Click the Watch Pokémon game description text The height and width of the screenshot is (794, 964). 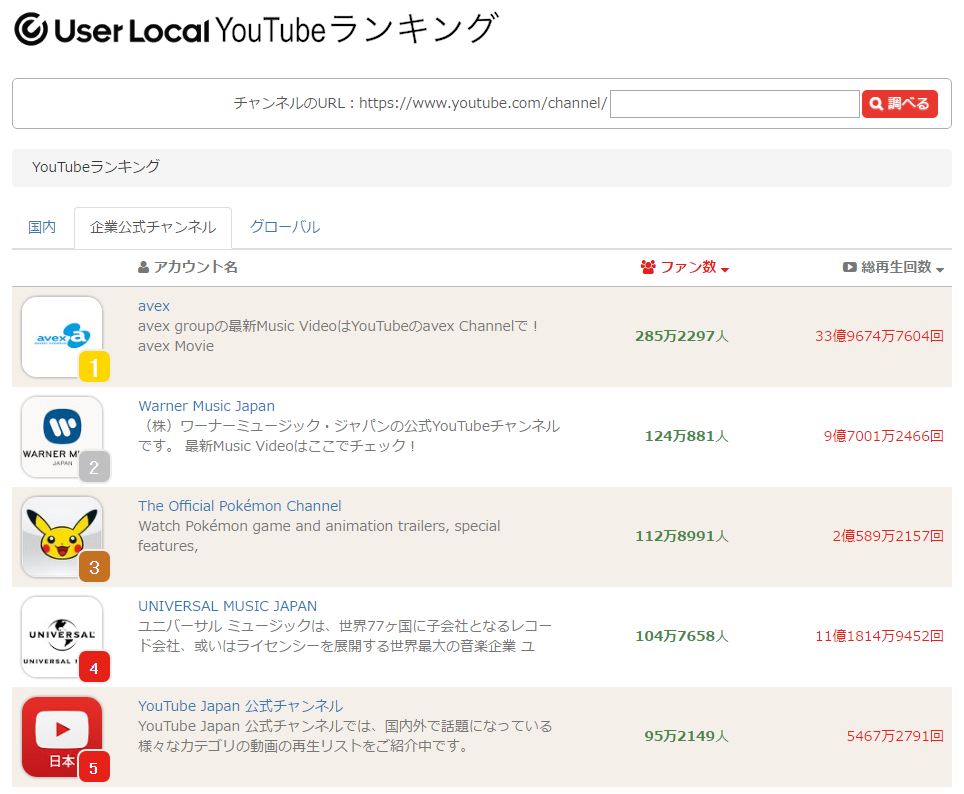click(x=319, y=536)
